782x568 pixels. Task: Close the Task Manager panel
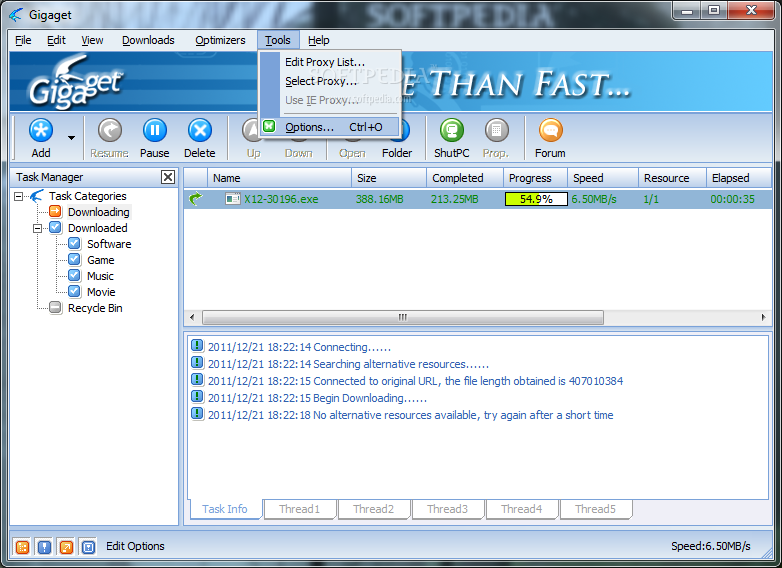[x=168, y=177]
